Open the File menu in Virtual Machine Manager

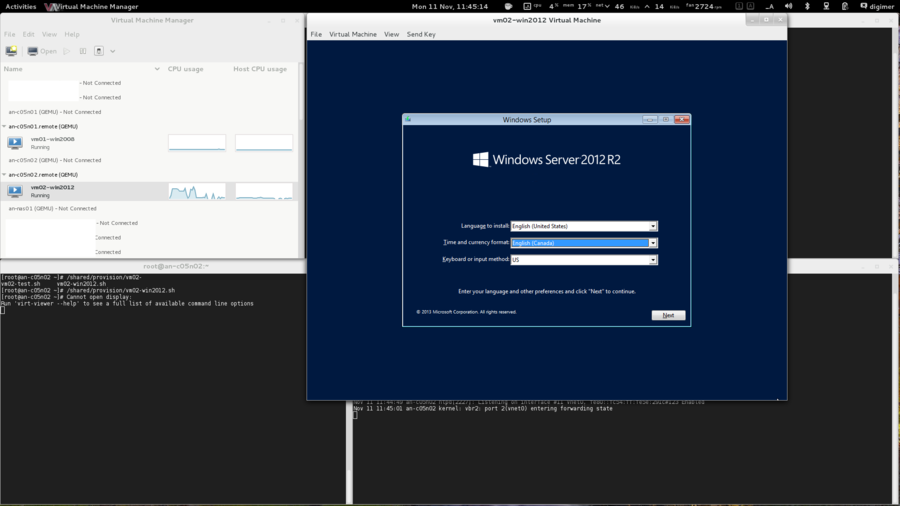tap(10, 34)
